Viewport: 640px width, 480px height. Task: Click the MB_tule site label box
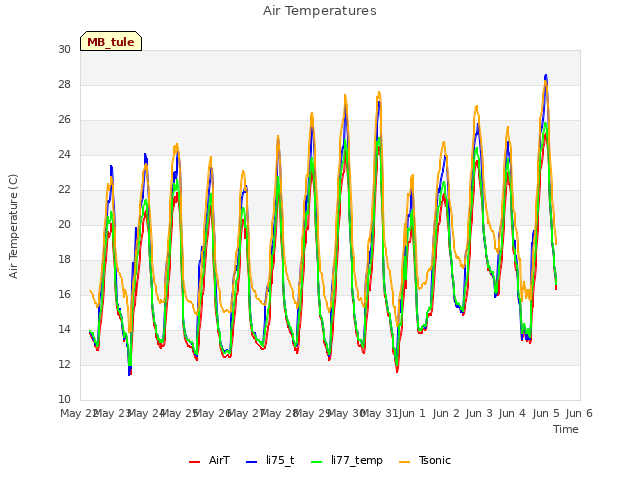(x=111, y=41)
